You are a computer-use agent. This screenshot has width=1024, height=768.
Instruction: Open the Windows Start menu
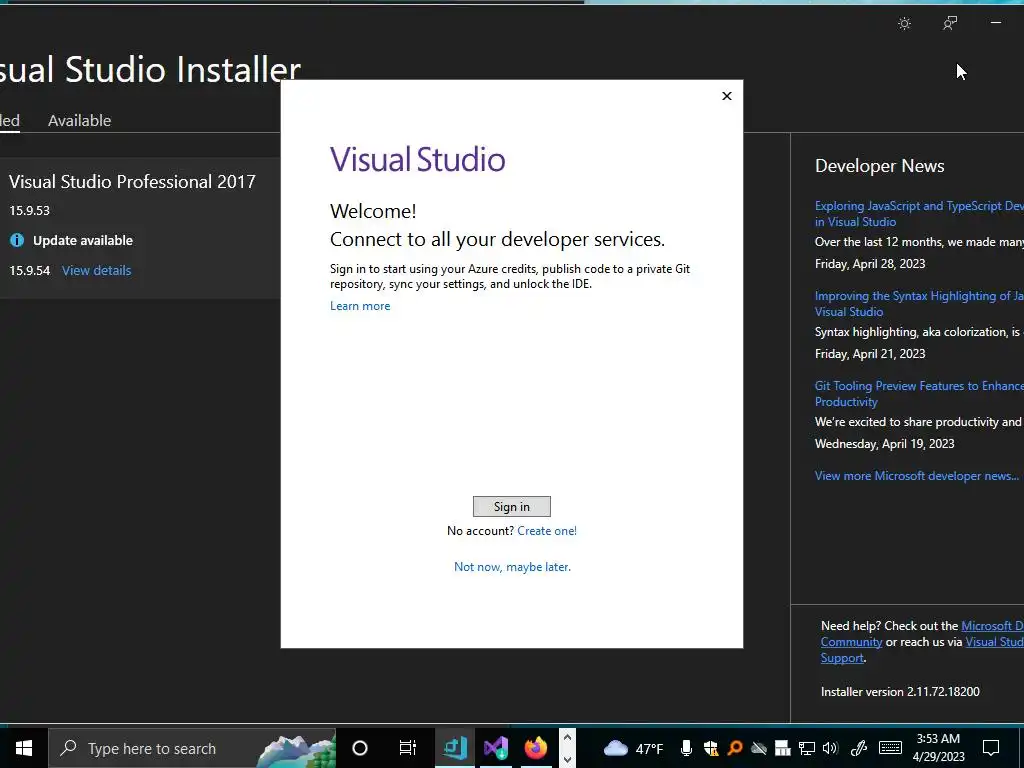(24, 748)
